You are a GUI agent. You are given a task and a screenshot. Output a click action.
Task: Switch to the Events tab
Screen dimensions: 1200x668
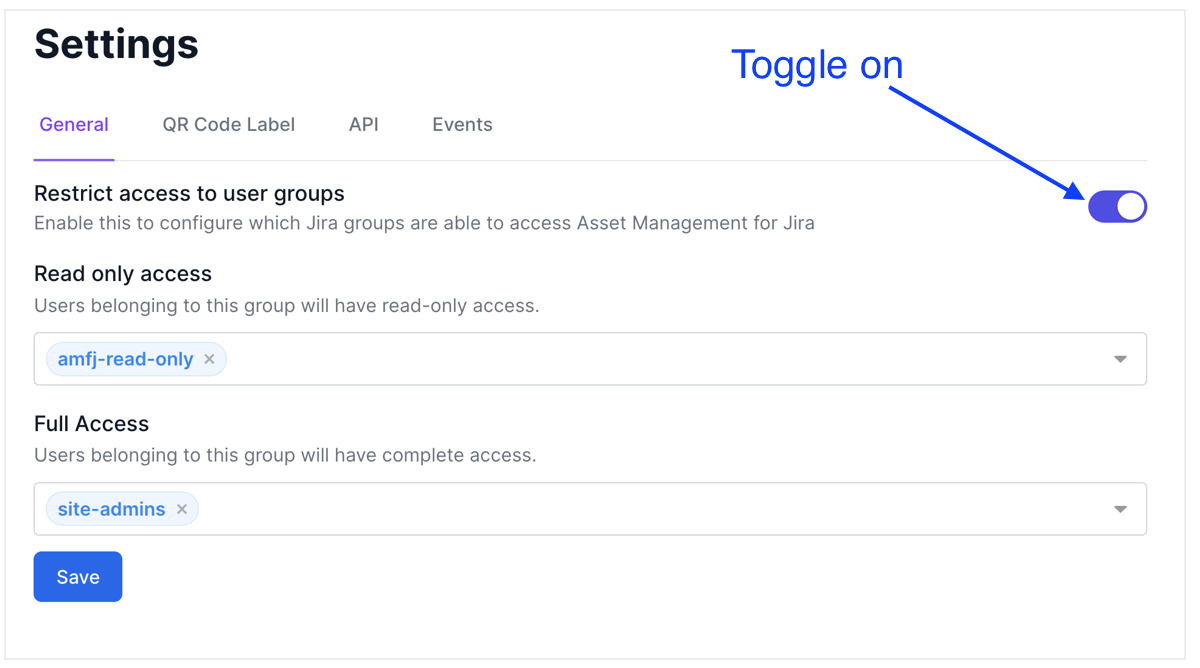pos(462,125)
